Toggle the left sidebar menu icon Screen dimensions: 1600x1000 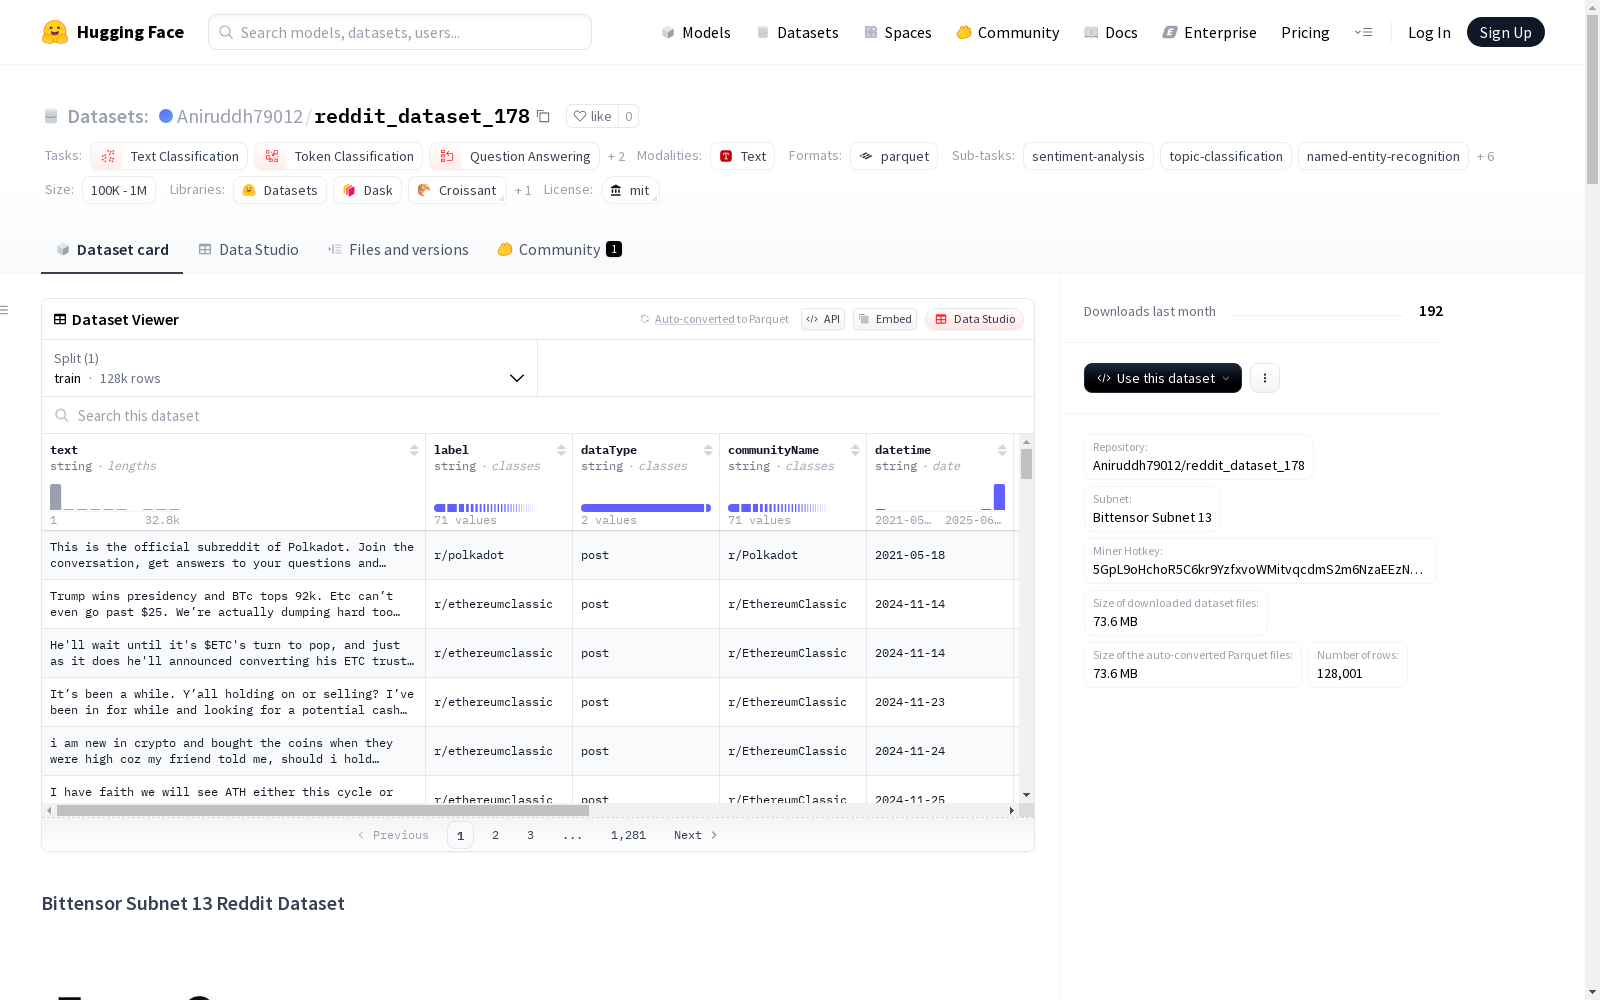pyautogui.click(x=4, y=310)
